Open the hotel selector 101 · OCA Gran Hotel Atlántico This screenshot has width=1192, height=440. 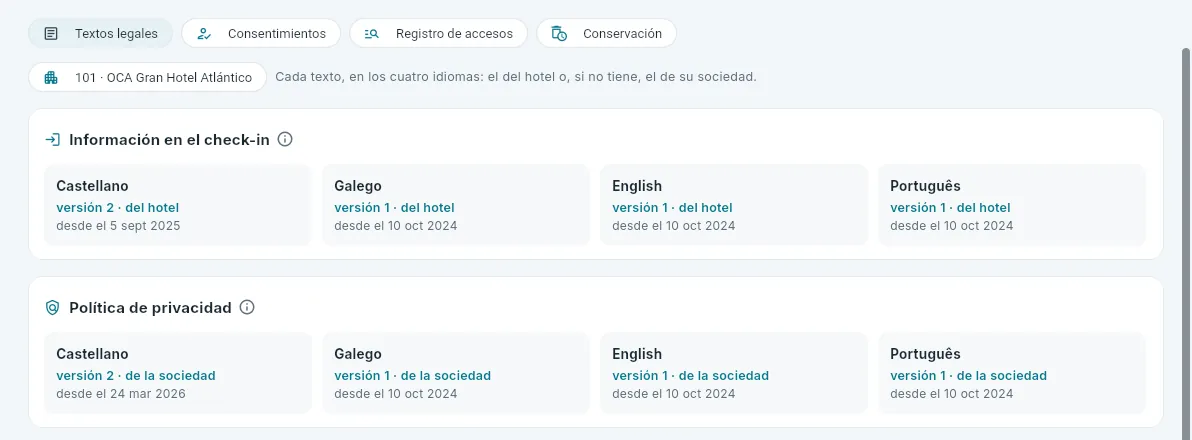click(147, 78)
